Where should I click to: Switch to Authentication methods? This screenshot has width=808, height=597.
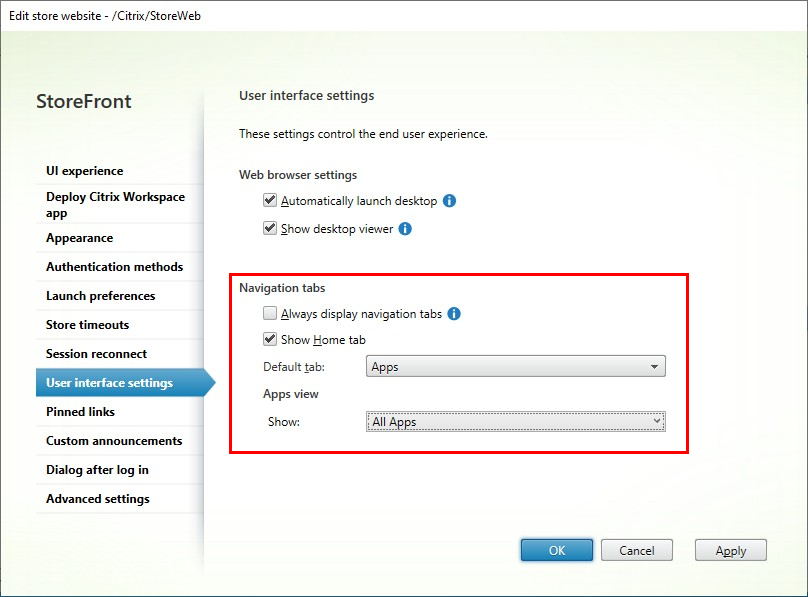tap(112, 267)
